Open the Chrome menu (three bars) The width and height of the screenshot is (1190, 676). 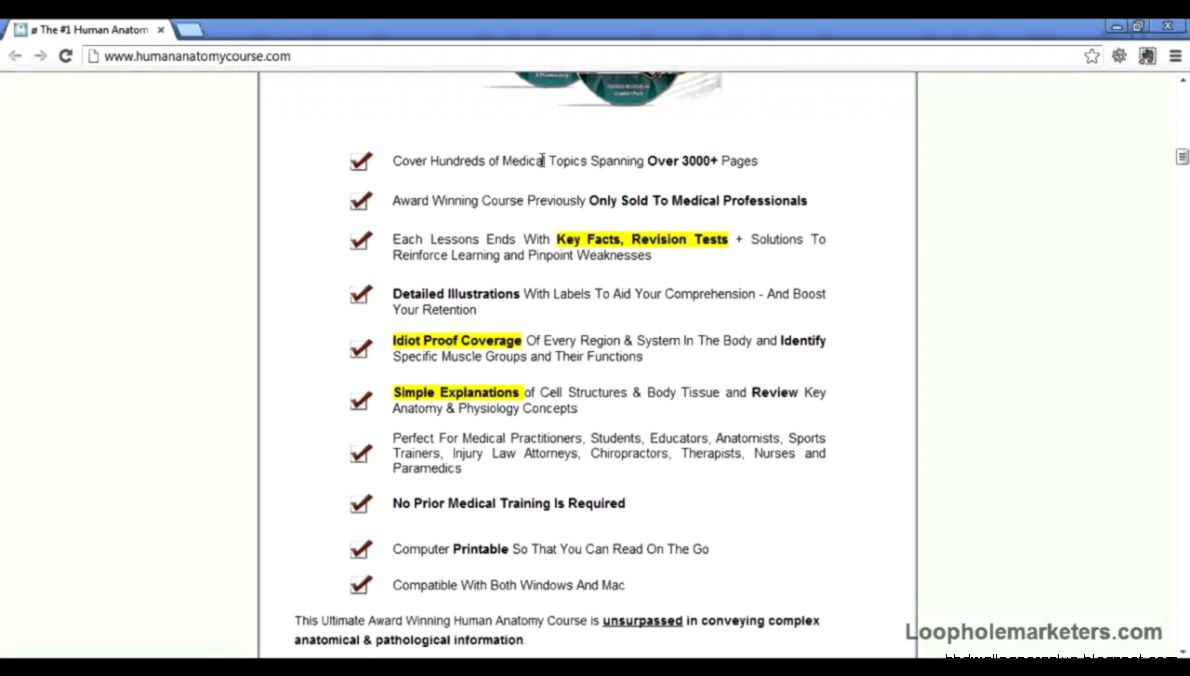(1176, 55)
